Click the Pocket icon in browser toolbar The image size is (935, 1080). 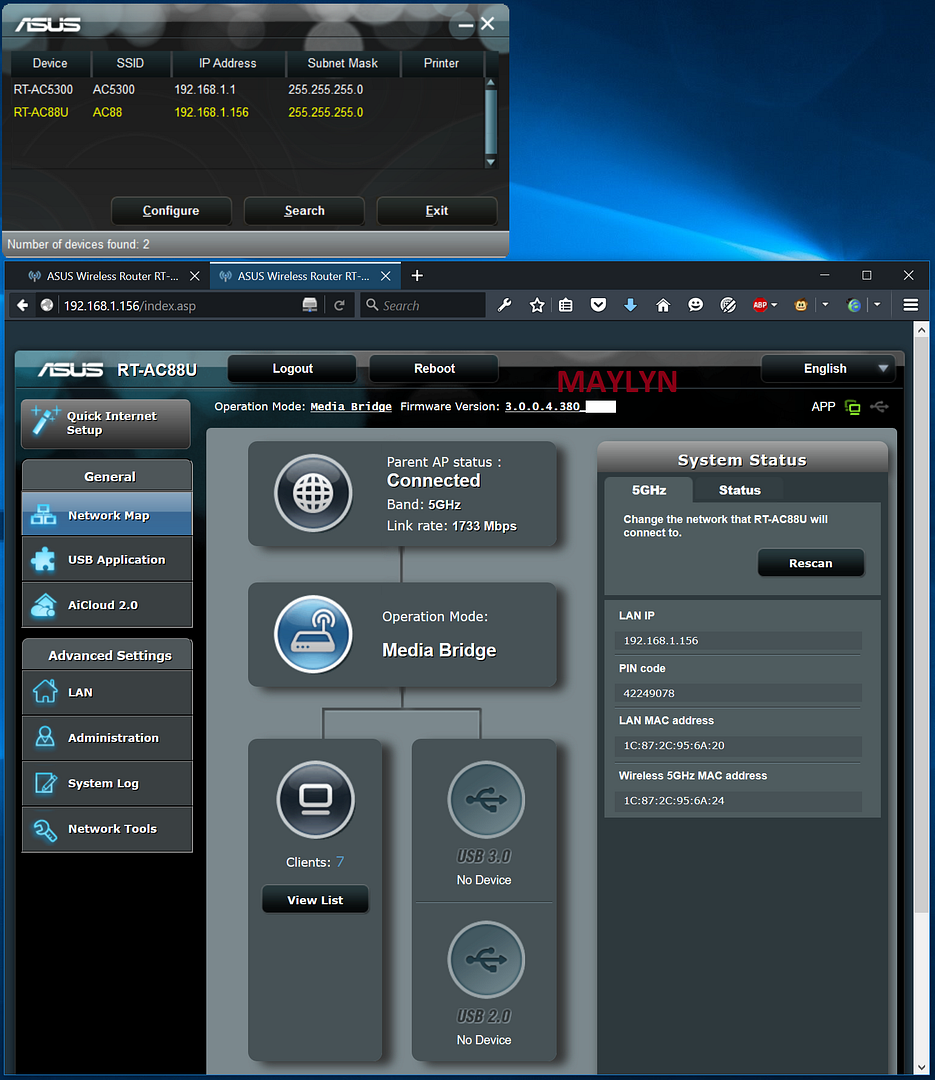(598, 305)
